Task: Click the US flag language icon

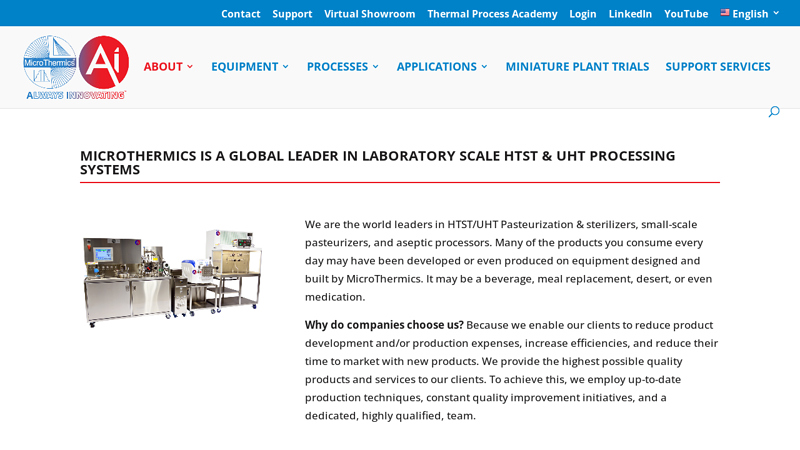Action: pos(724,13)
